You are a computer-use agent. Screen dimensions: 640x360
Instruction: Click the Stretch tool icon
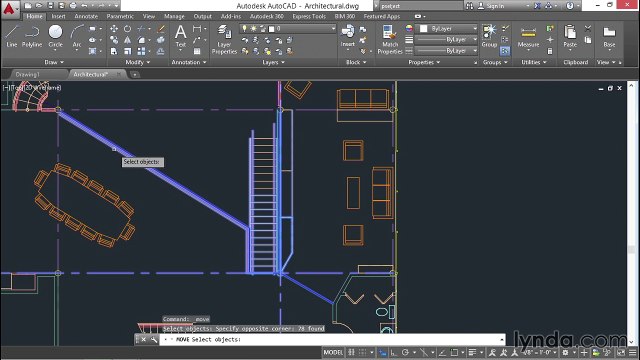click(114, 51)
